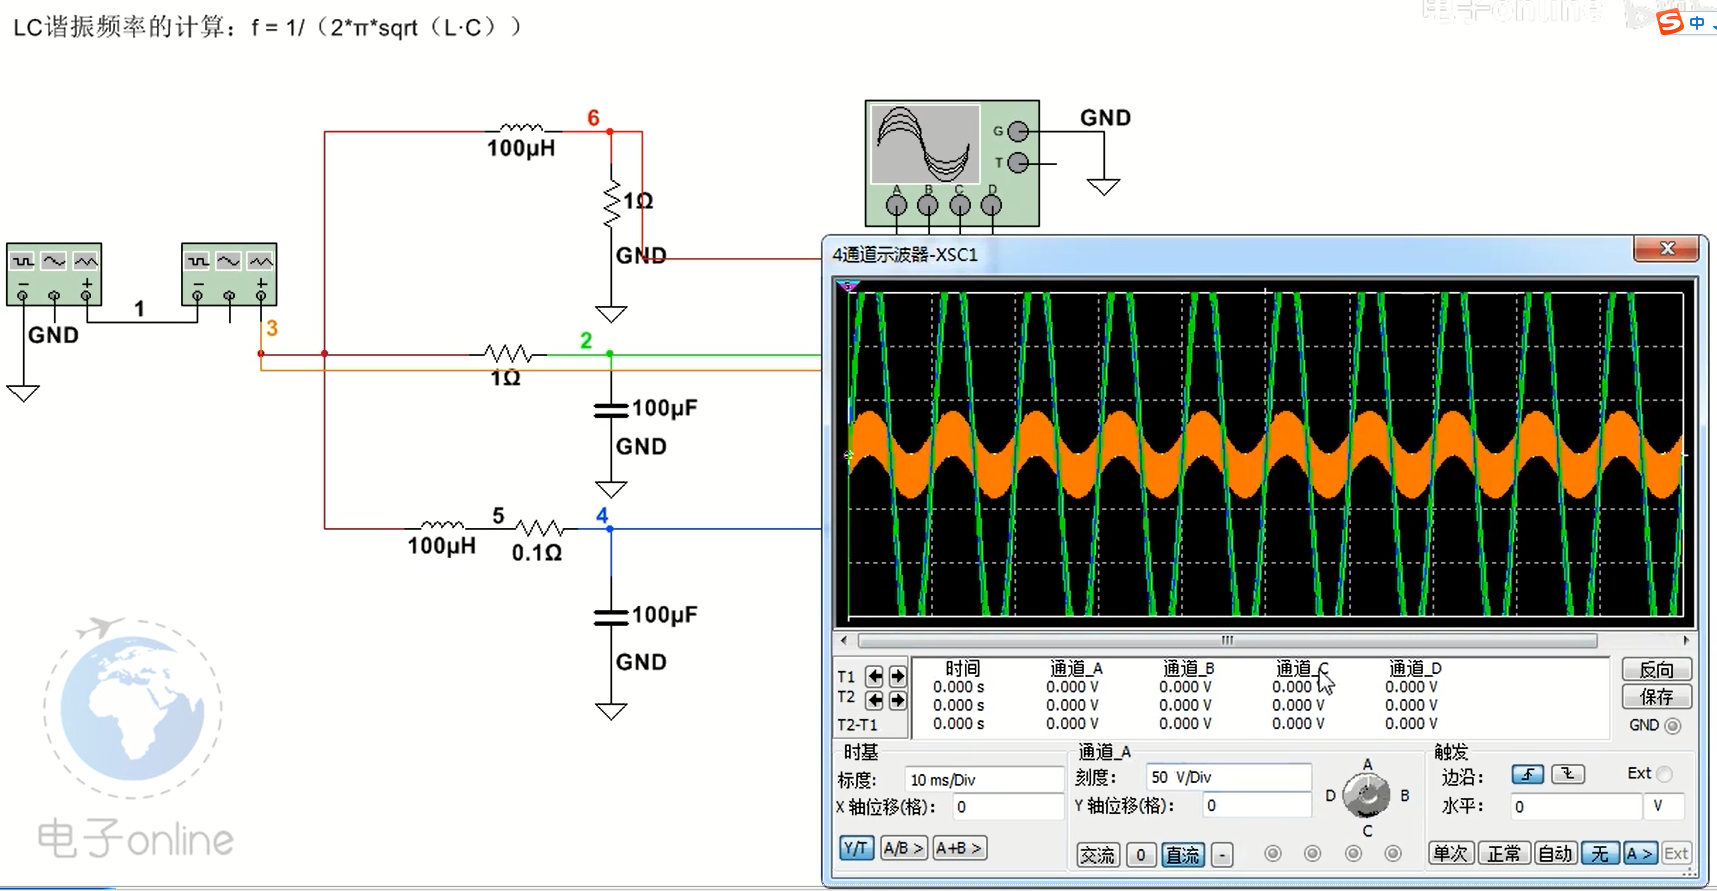
Task: Enable 交流 AC coupling
Action: (1098, 855)
